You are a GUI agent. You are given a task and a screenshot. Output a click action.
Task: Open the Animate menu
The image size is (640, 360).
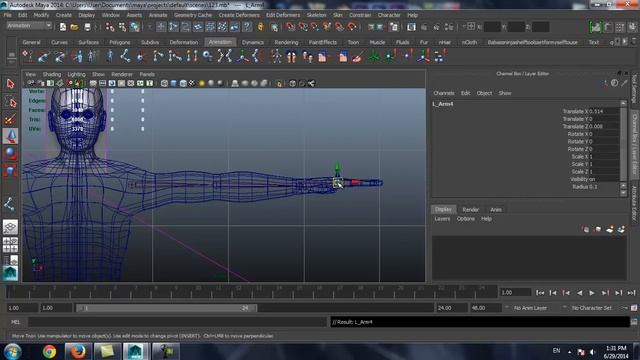coord(158,15)
